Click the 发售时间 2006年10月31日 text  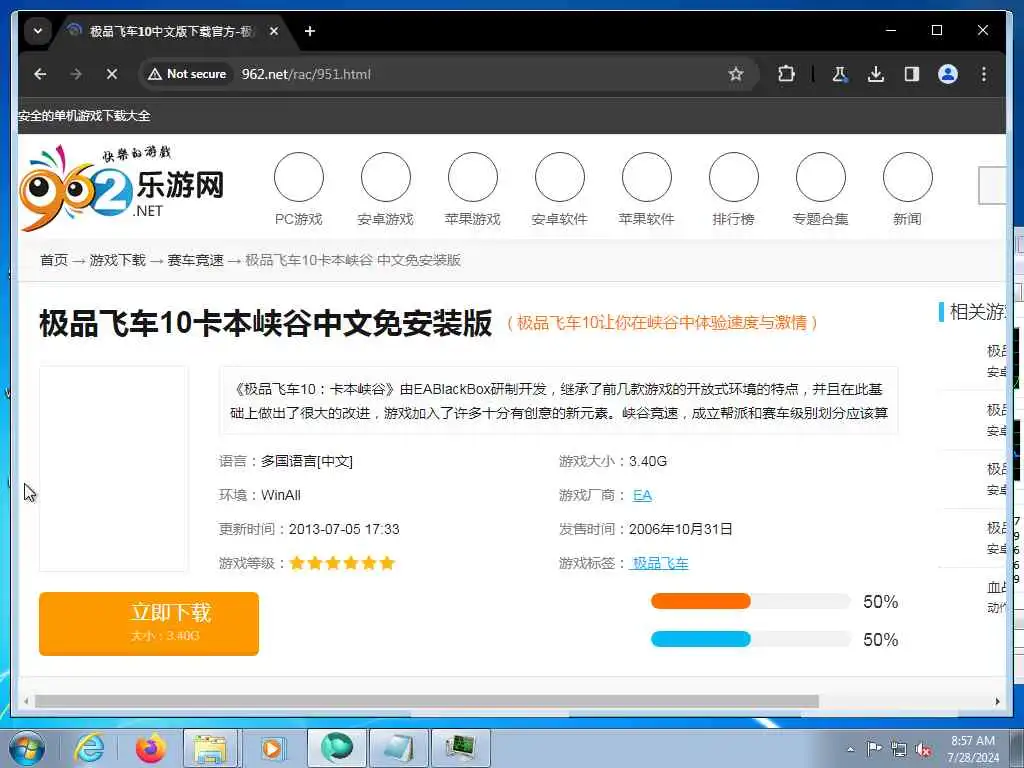click(645, 529)
